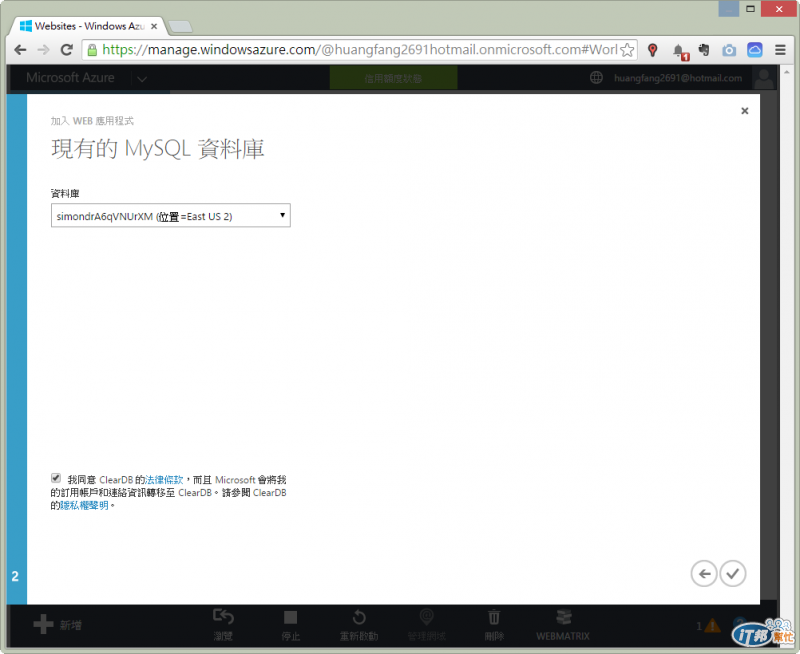Click the Microsoft Azure logo text

click(70, 78)
